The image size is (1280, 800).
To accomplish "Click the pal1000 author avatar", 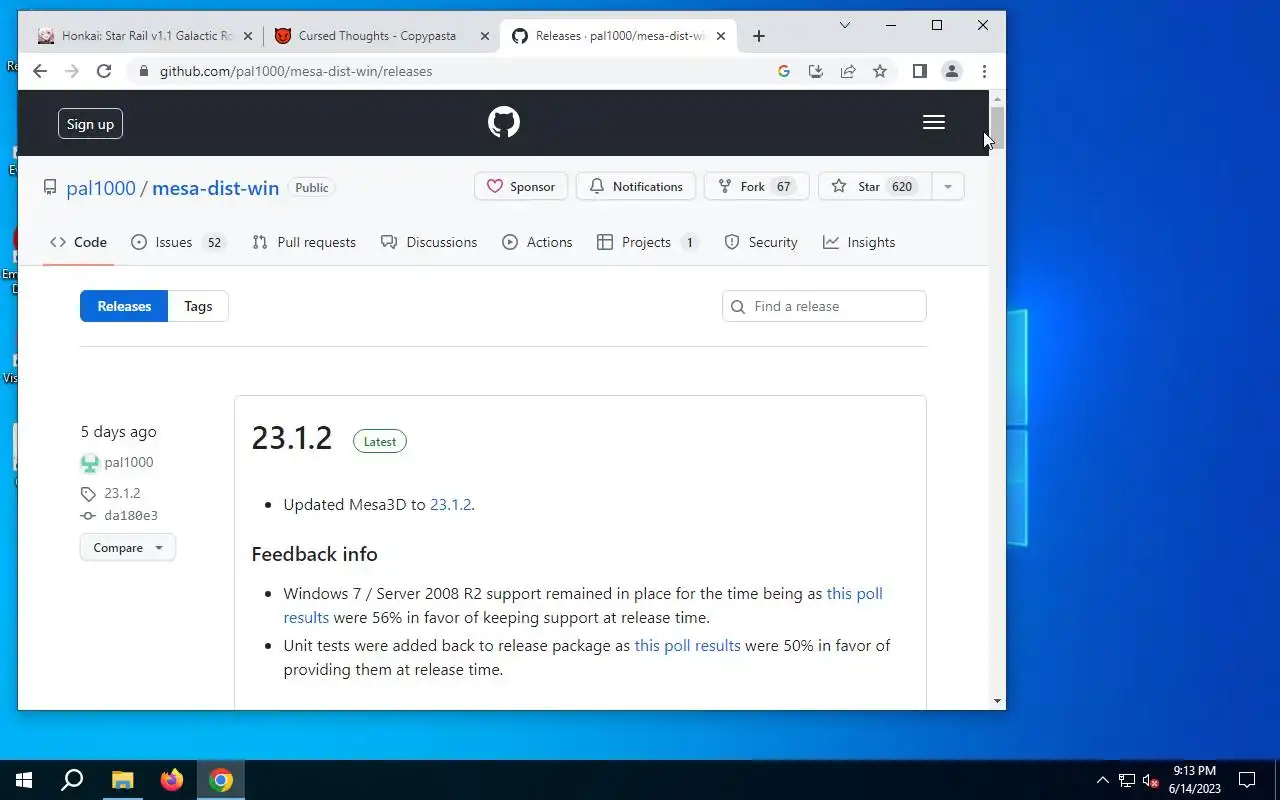I will tap(90, 463).
